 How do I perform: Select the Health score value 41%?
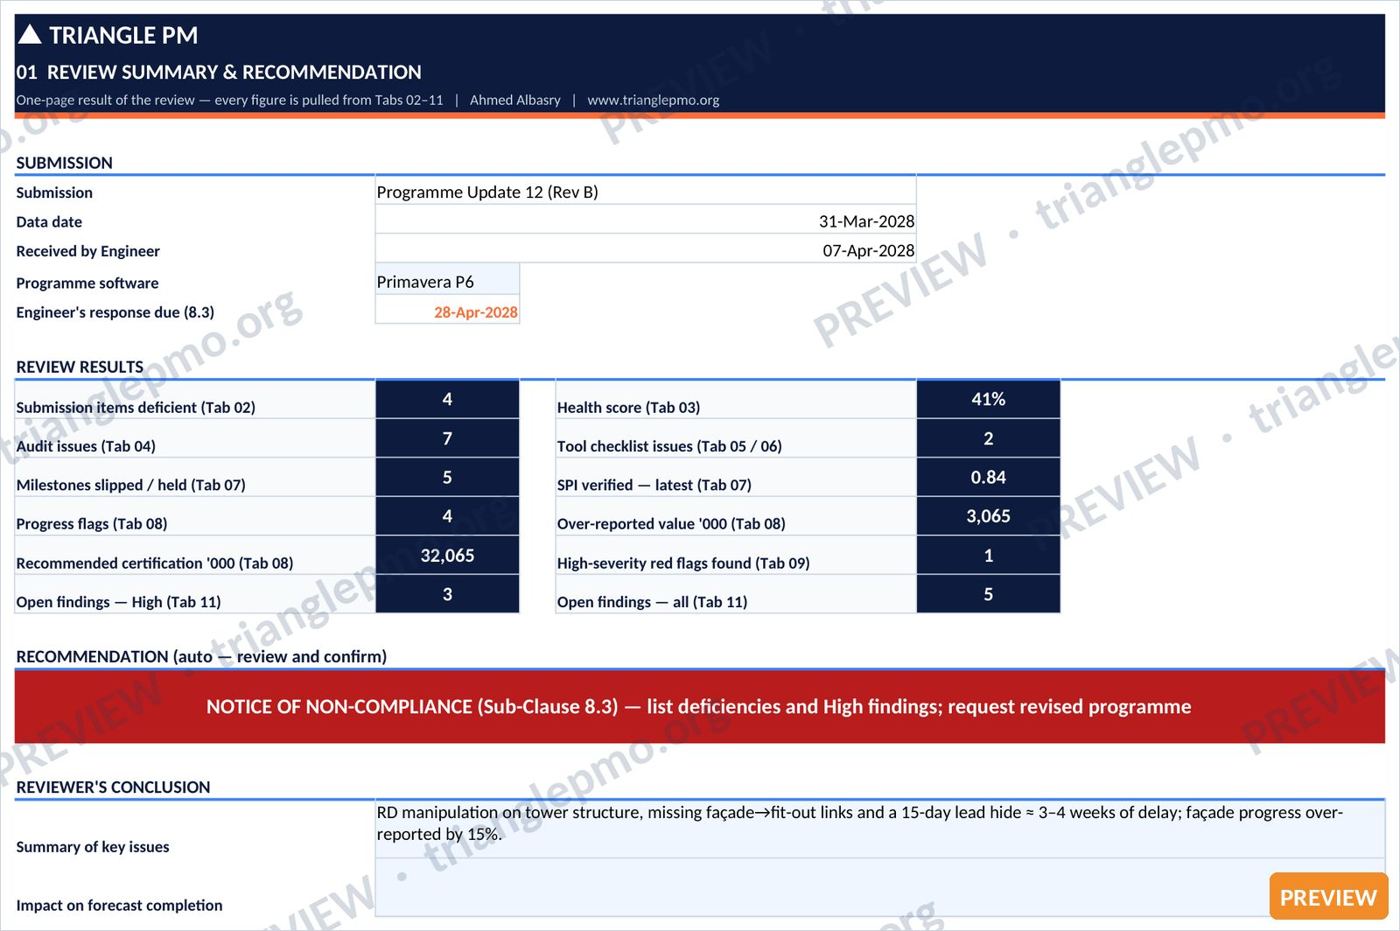point(988,399)
